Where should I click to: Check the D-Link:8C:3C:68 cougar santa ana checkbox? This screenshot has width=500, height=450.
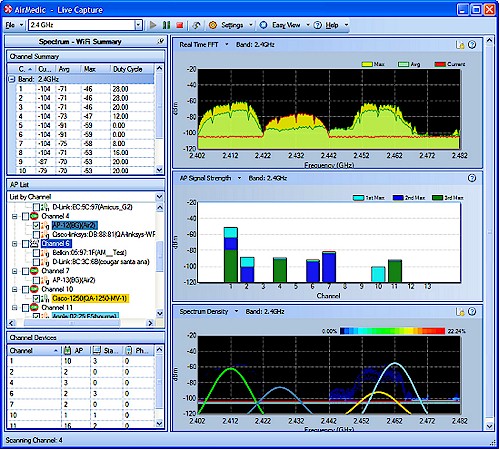pyautogui.click(x=36, y=262)
